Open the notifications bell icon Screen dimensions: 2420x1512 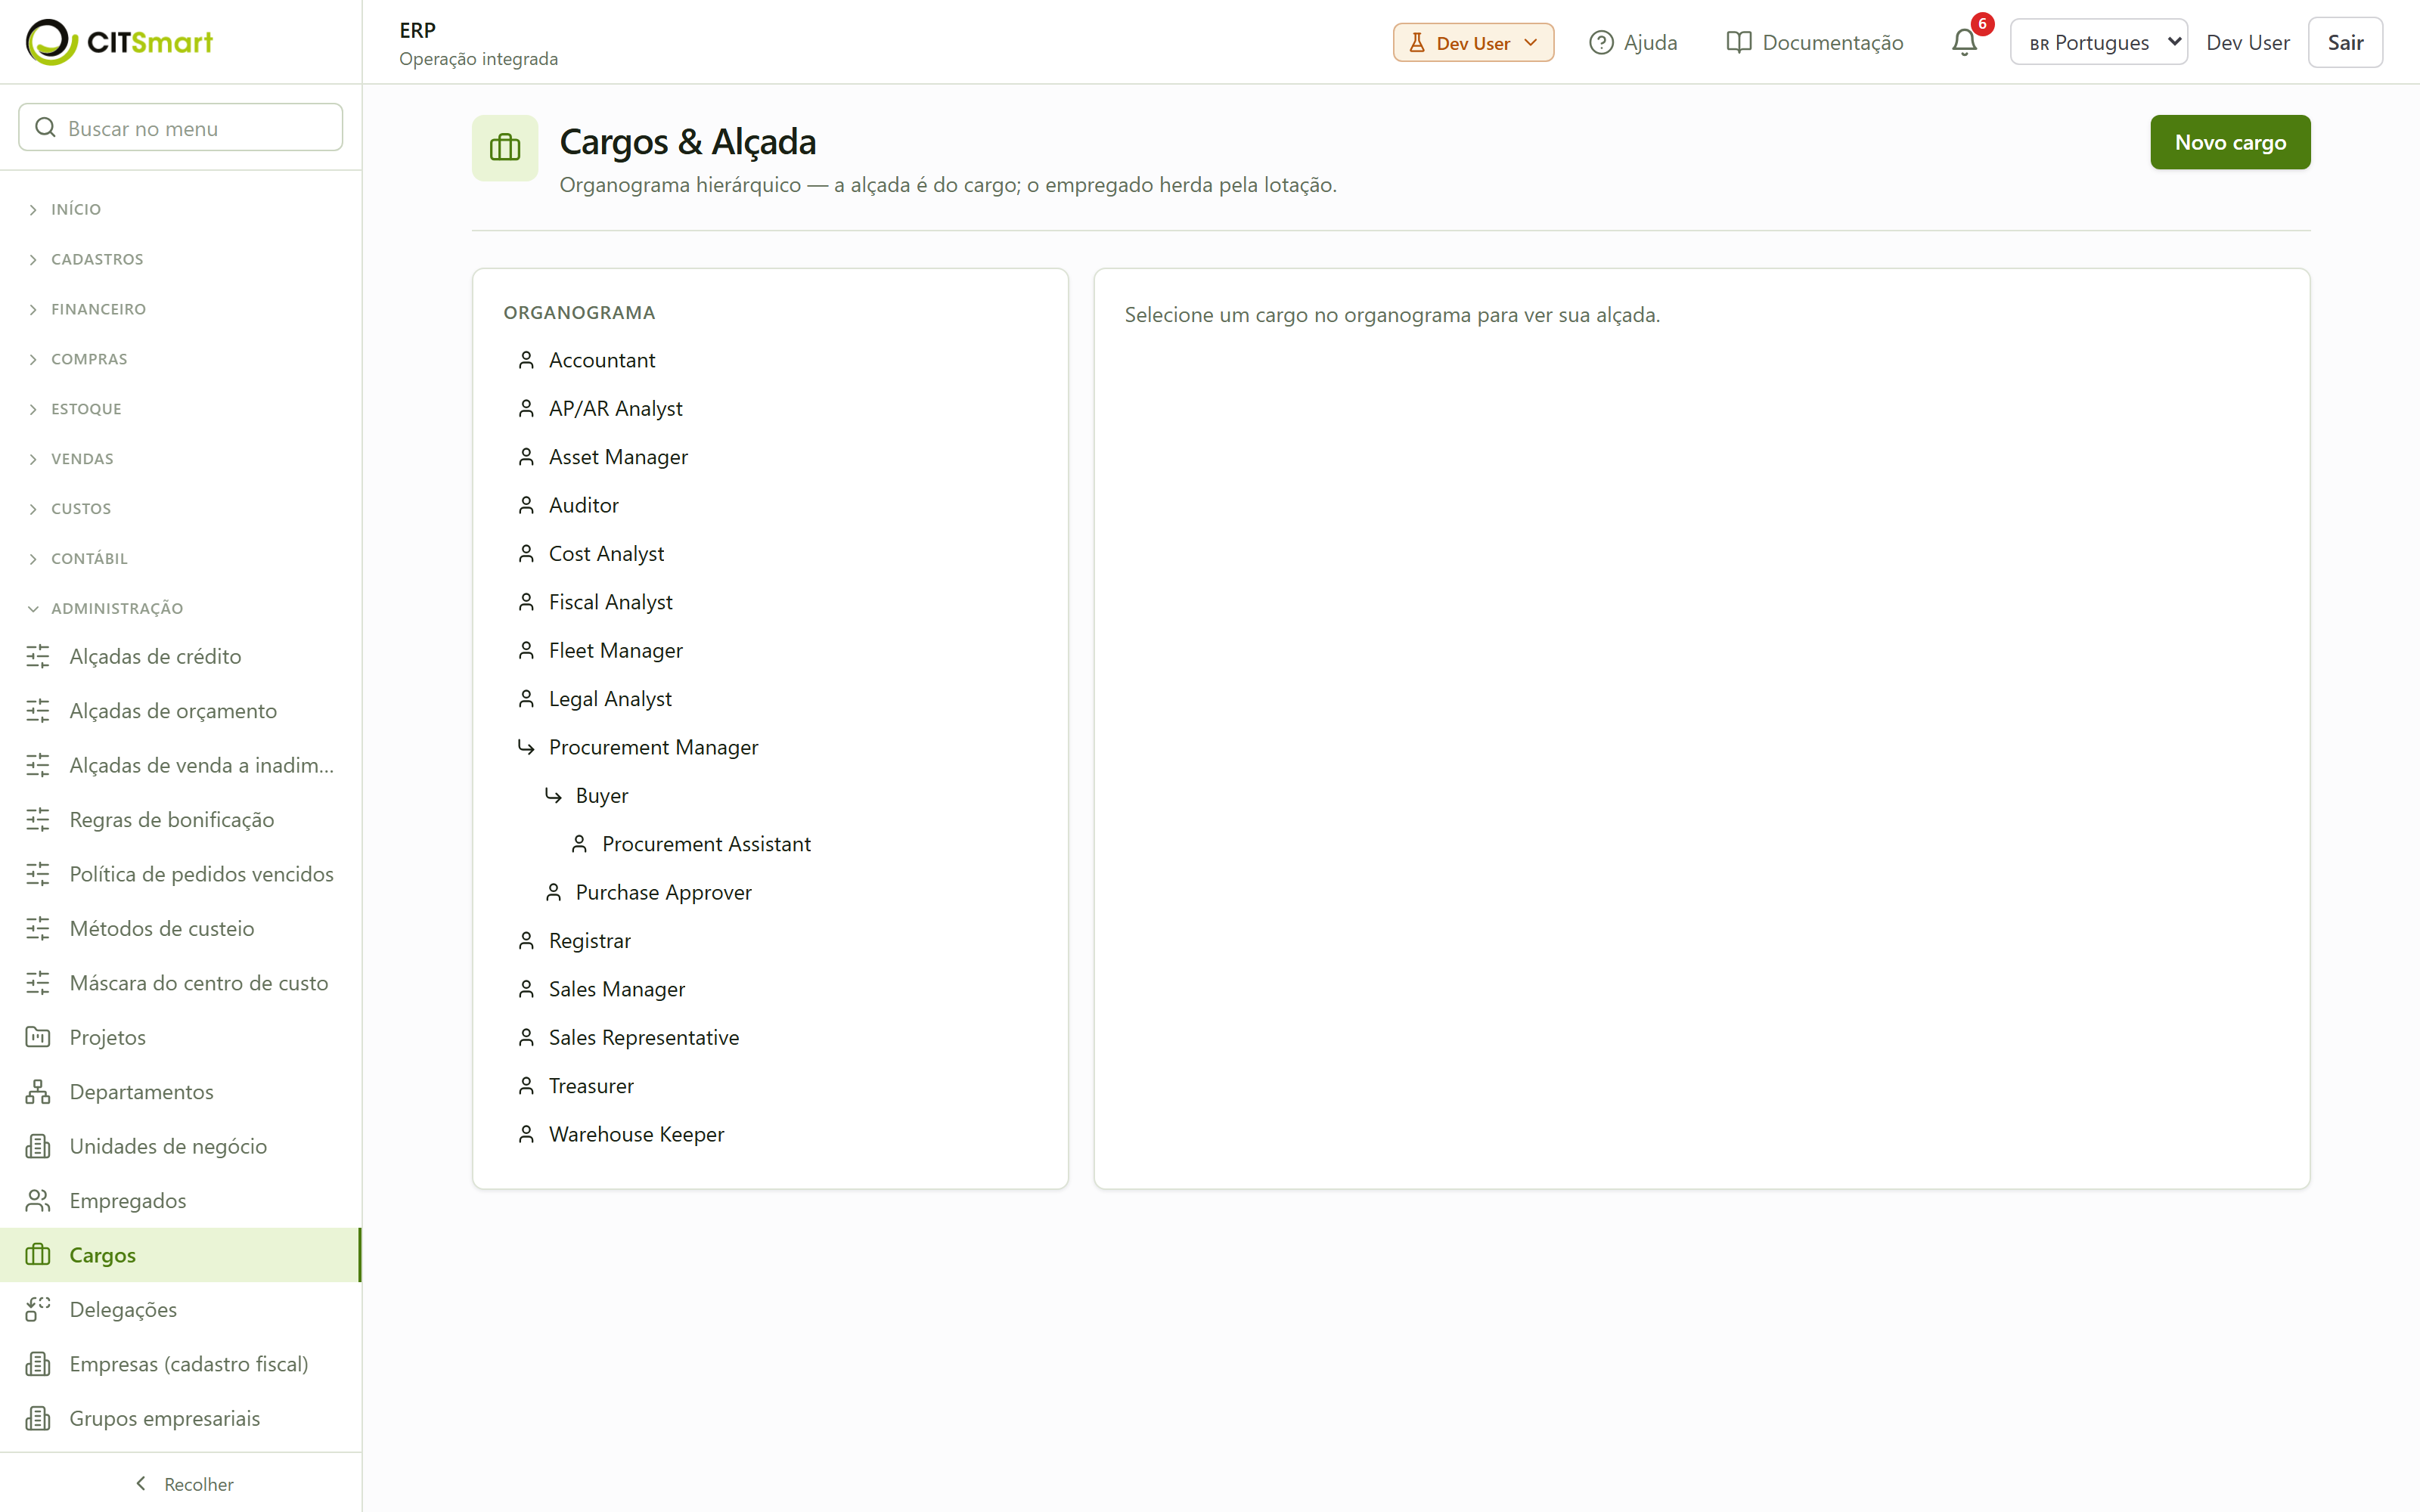(1964, 42)
